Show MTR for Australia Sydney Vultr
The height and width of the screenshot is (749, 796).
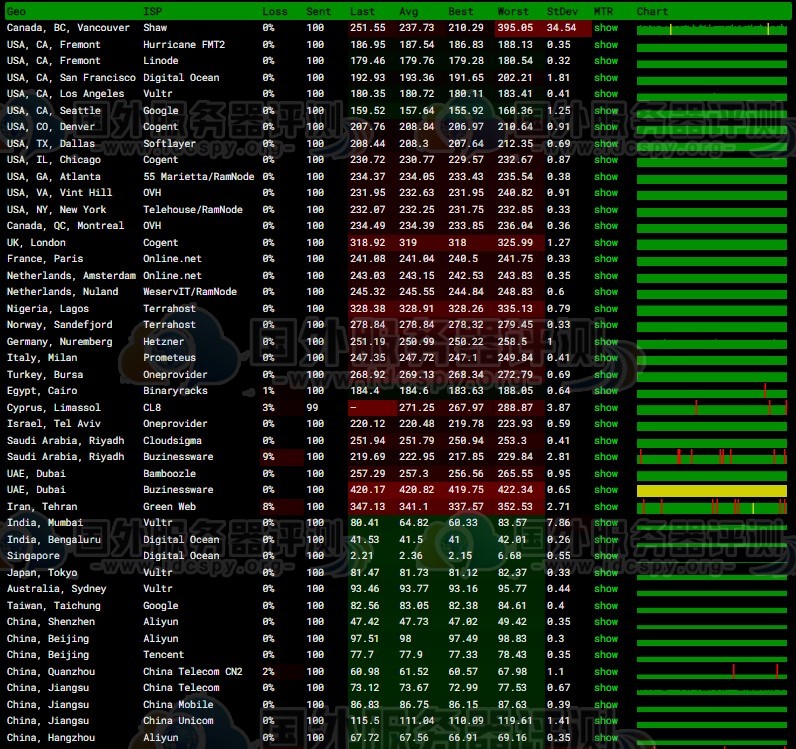coord(606,589)
